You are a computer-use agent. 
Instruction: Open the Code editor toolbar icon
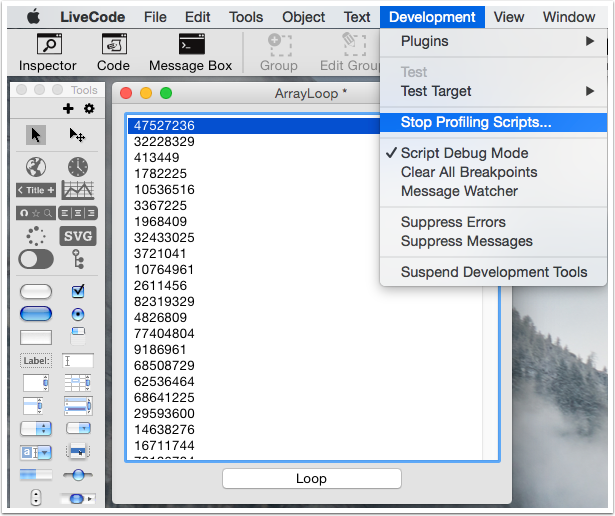coord(113,53)
